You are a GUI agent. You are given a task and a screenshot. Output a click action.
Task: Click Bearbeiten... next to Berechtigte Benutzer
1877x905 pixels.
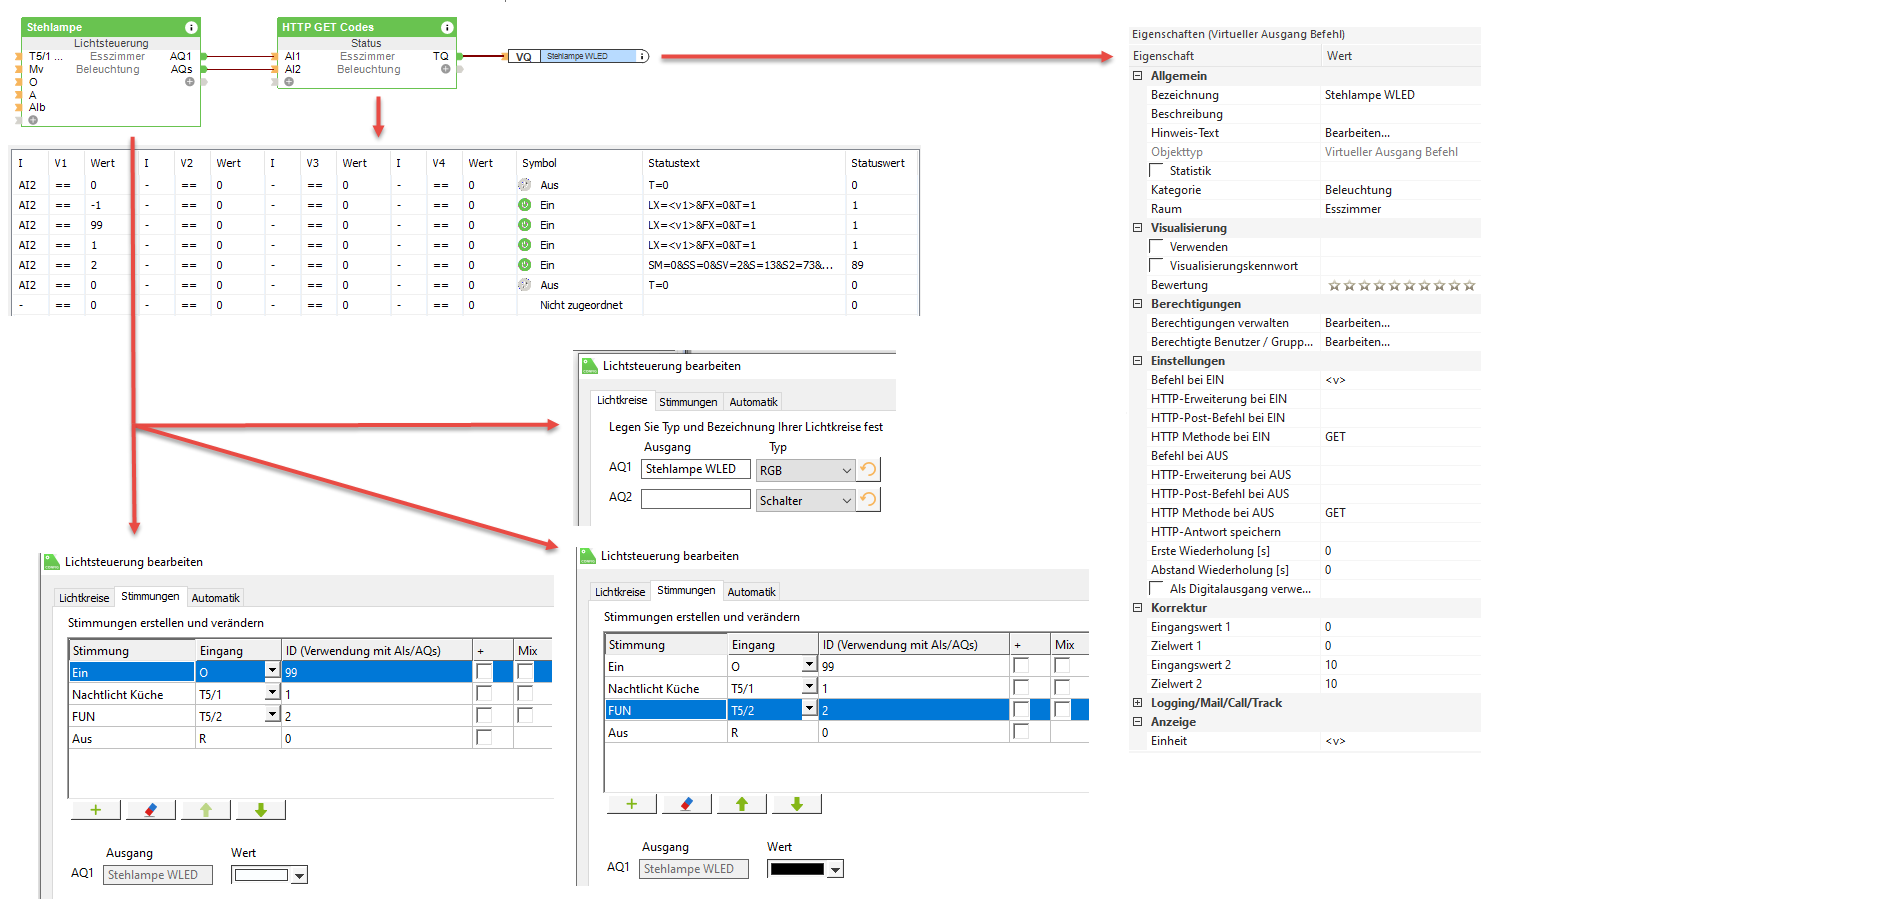click(x=1357, y=342)
